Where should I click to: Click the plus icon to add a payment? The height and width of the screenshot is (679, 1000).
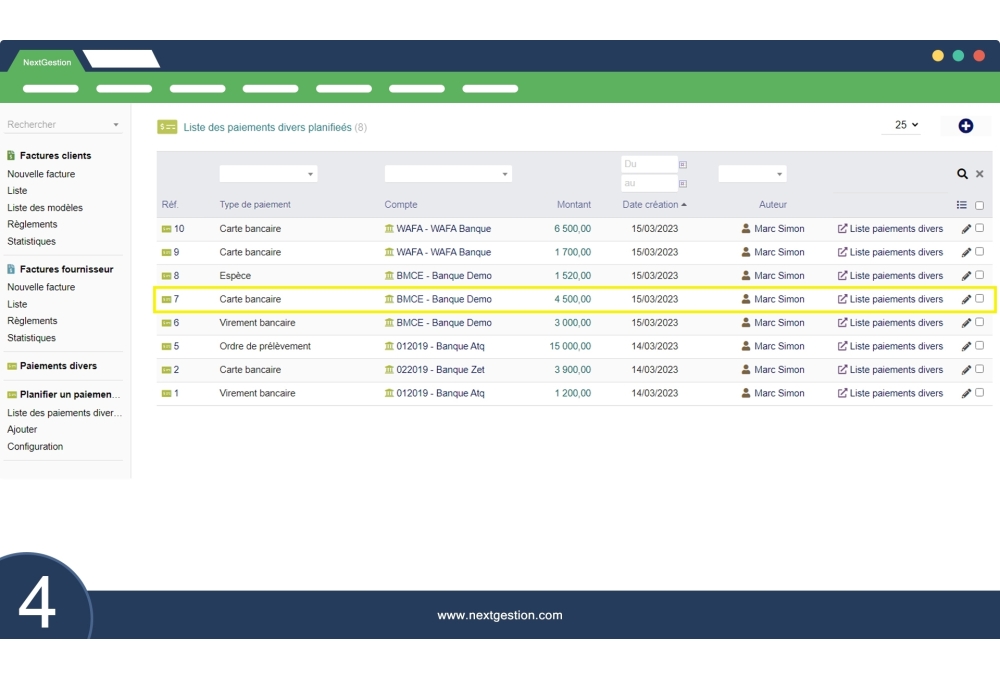965,126
